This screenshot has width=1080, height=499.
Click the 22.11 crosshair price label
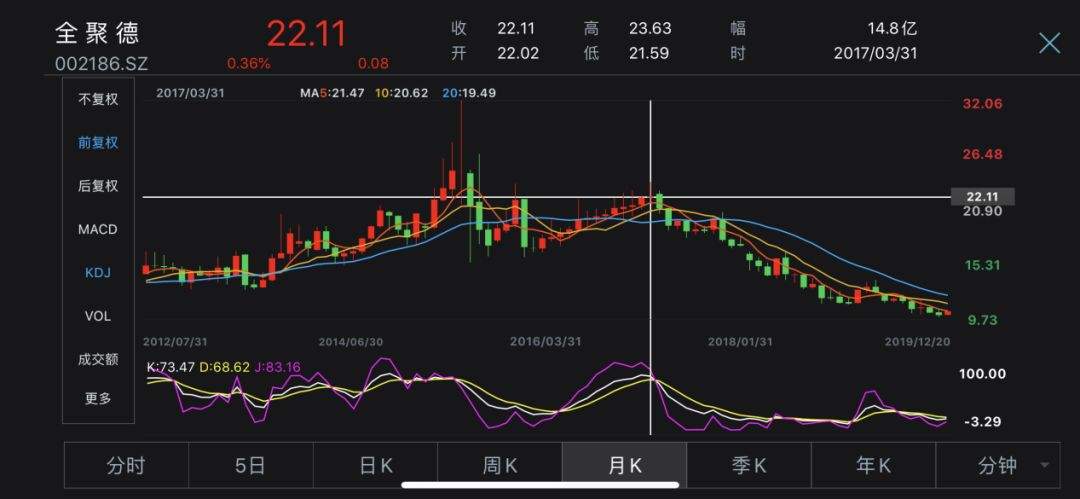pyautogui.click(x=983, y=196)
